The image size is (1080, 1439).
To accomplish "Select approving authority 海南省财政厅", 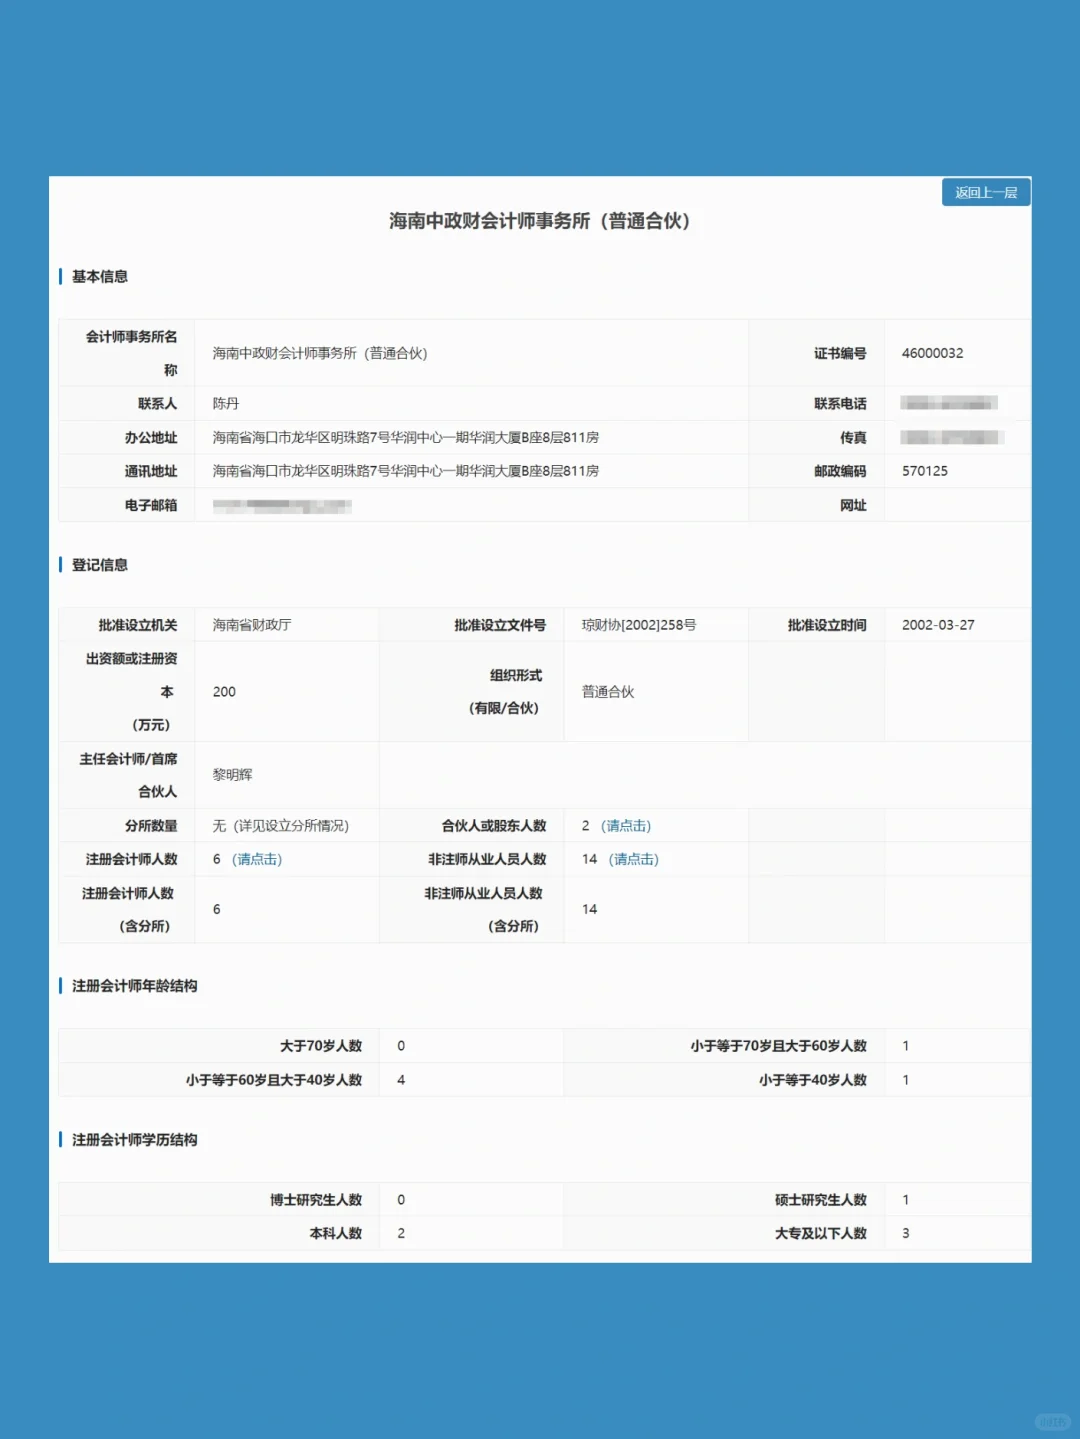I will pos(252,625).
